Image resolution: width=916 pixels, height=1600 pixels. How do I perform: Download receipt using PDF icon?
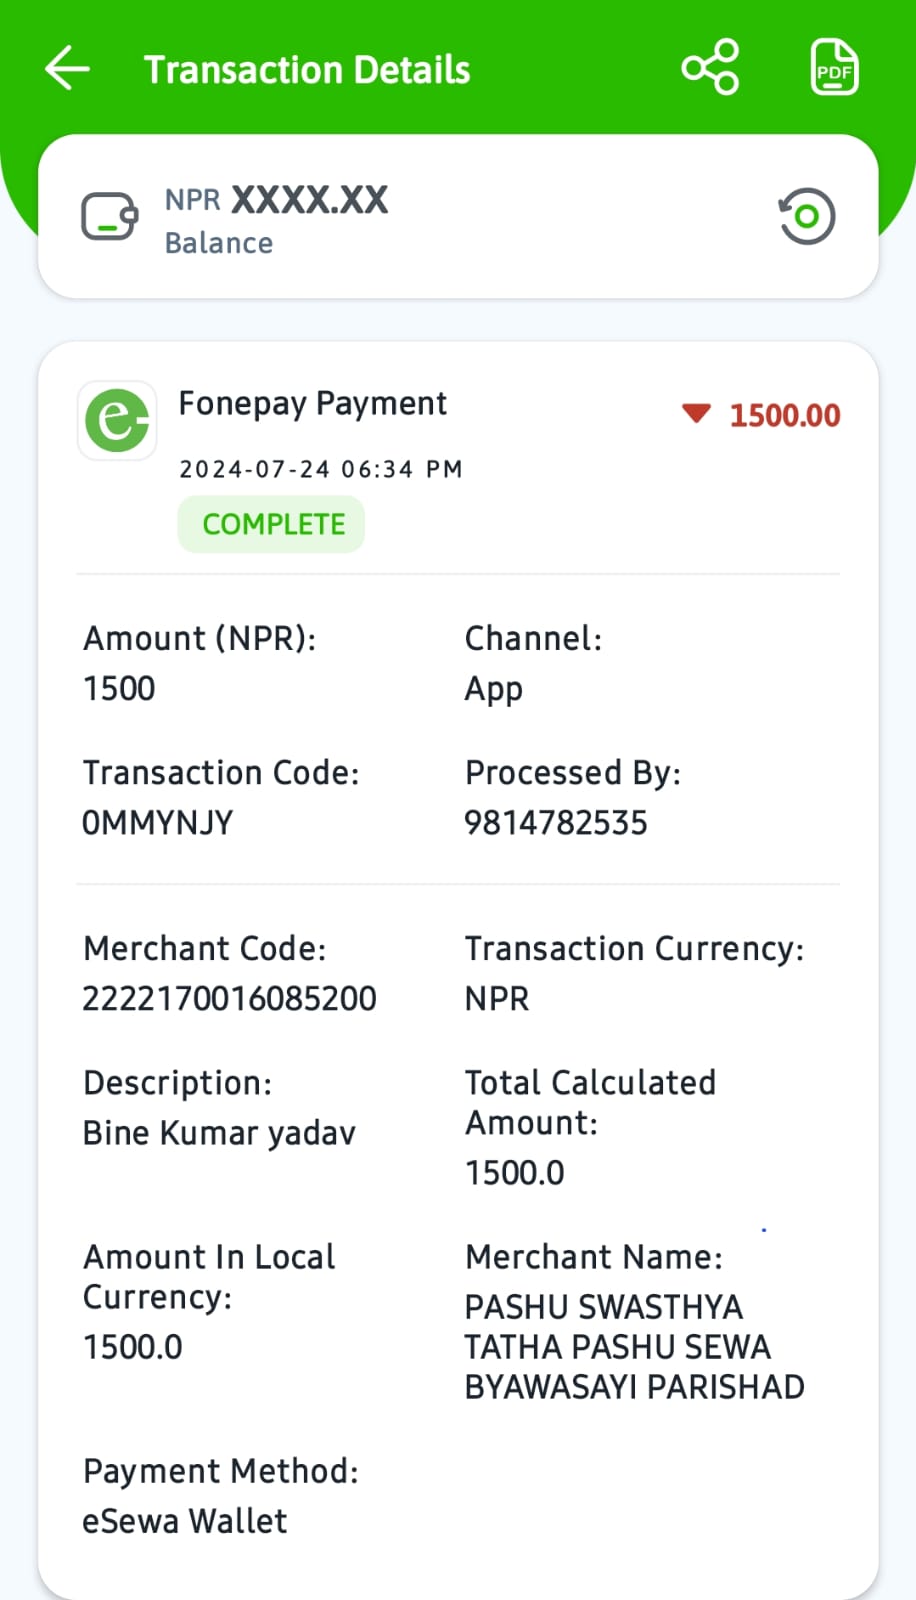pos(833,68)
